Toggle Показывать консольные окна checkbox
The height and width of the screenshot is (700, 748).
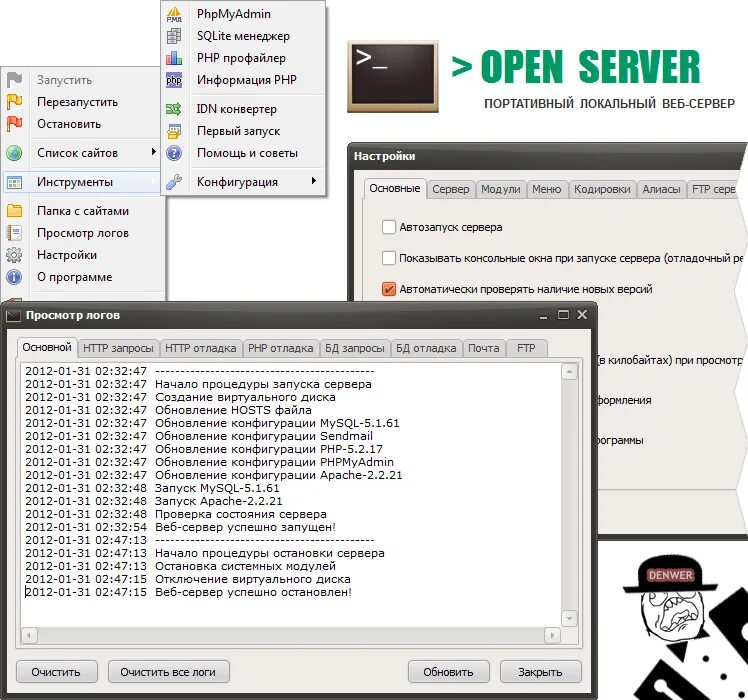point(389,258)
